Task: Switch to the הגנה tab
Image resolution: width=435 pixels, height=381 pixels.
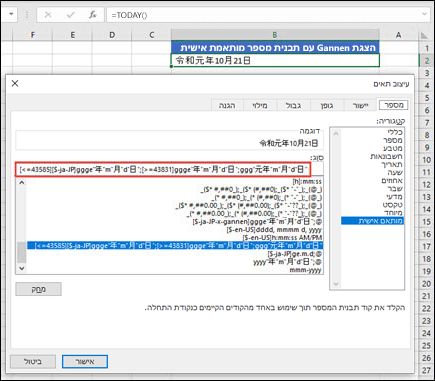Action: (x=227, y=106)
